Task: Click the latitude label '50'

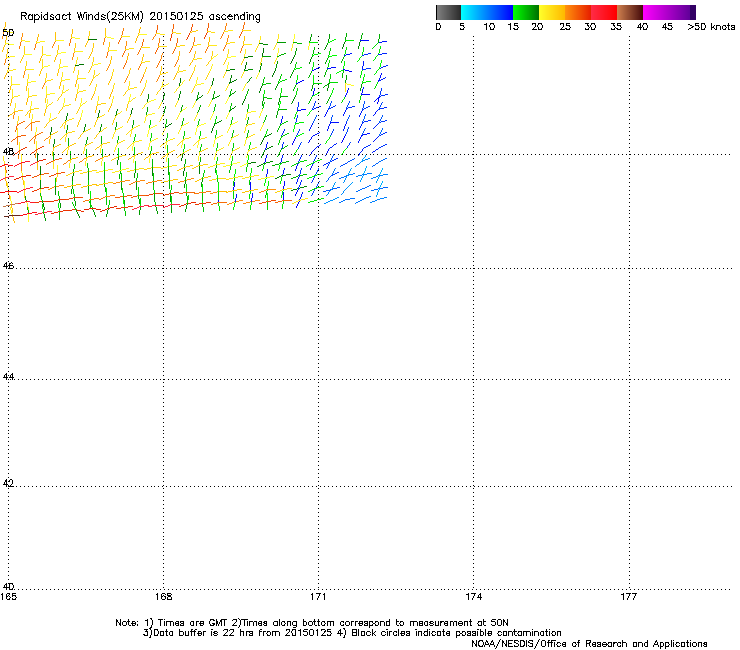Action: click(x=8, y=33)
